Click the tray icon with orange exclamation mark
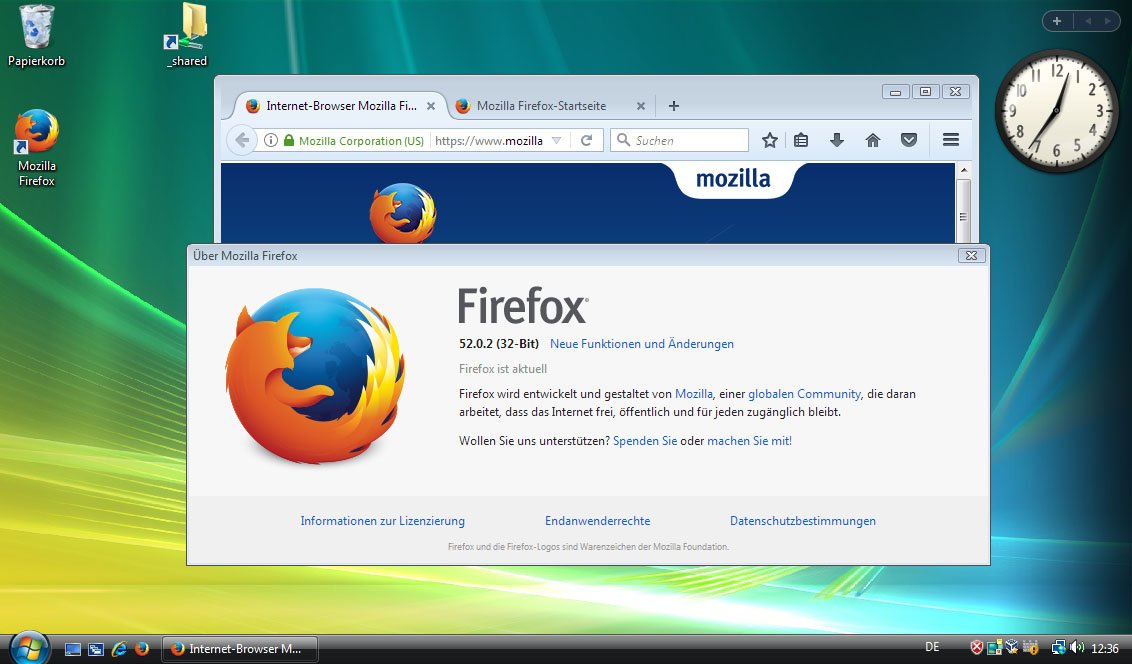Viewport: 1132px width, 664px height. coord(1030,647)
